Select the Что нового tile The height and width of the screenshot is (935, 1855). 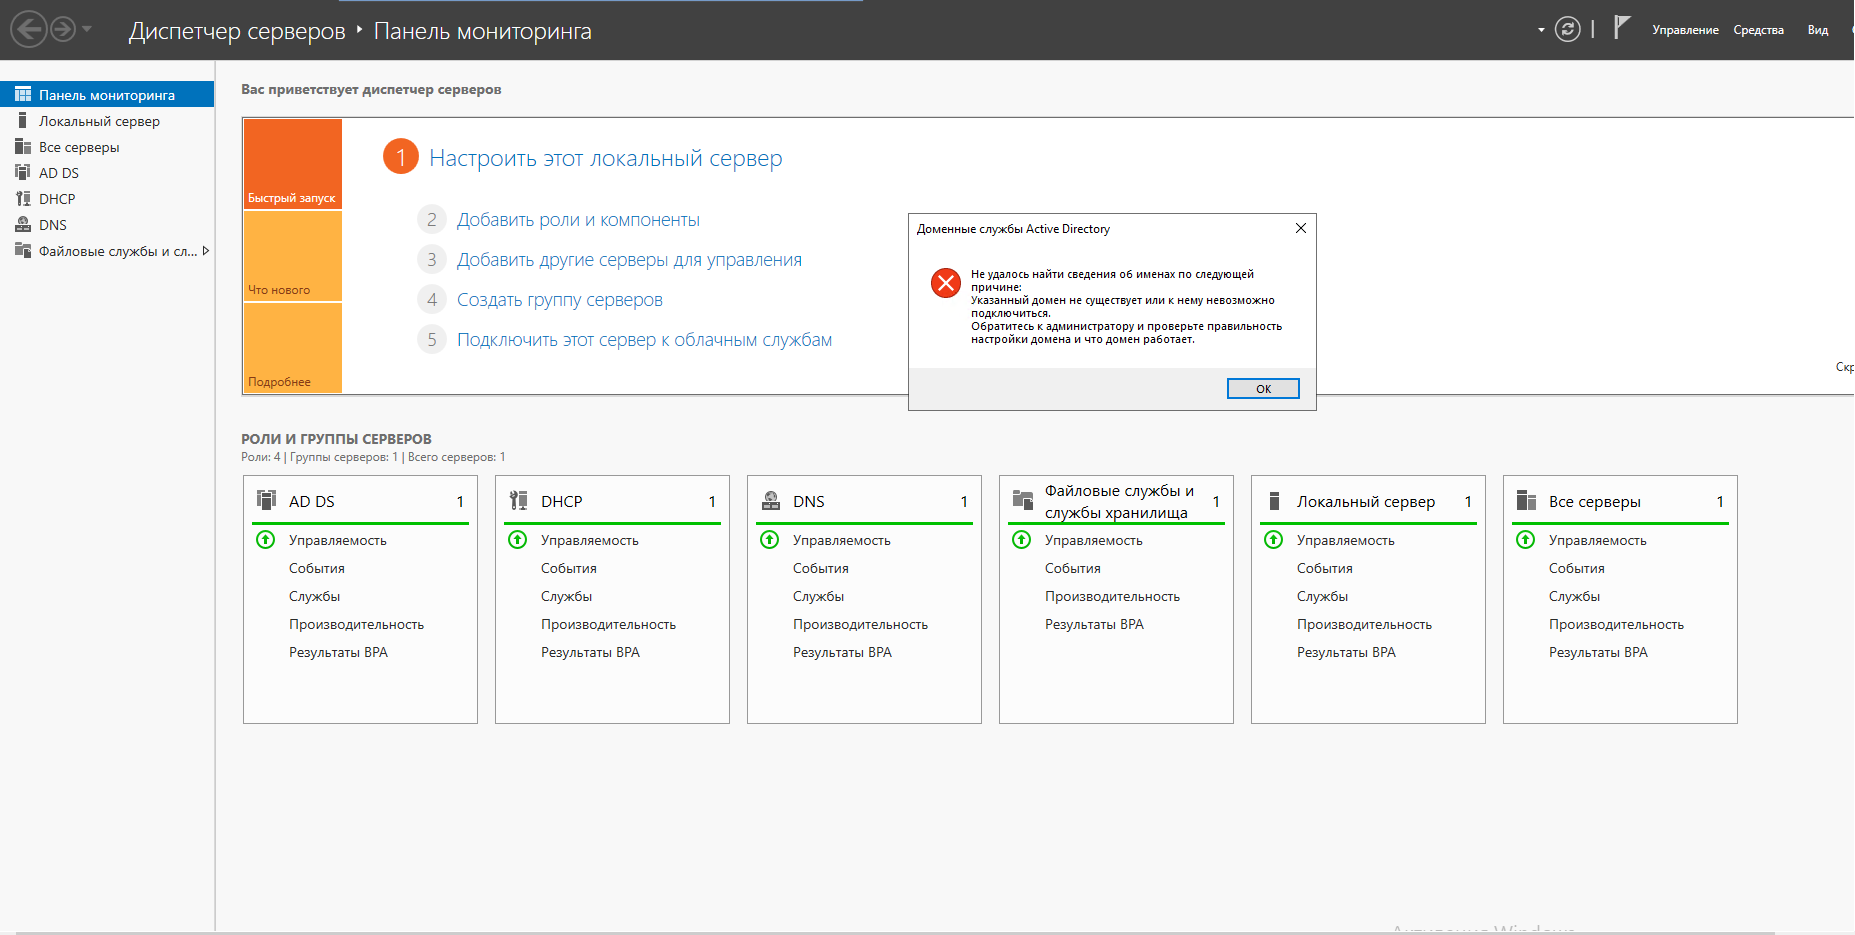tap(292, 256)
